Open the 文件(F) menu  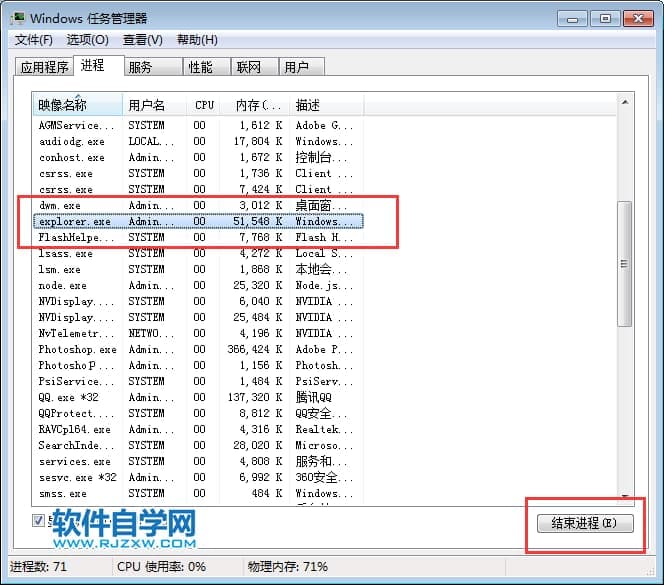tap(33, 40)
